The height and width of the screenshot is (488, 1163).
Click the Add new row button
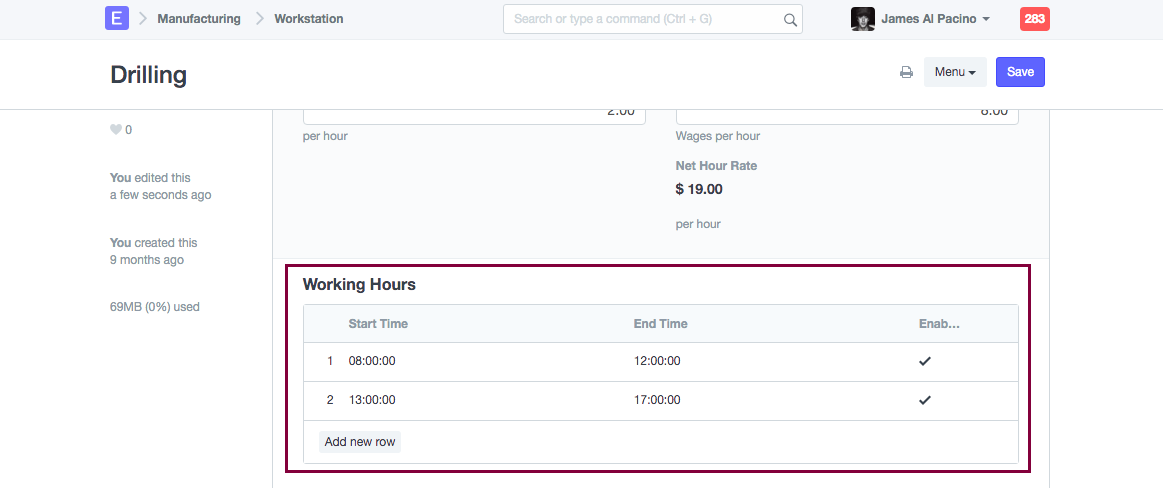point(360,442)
